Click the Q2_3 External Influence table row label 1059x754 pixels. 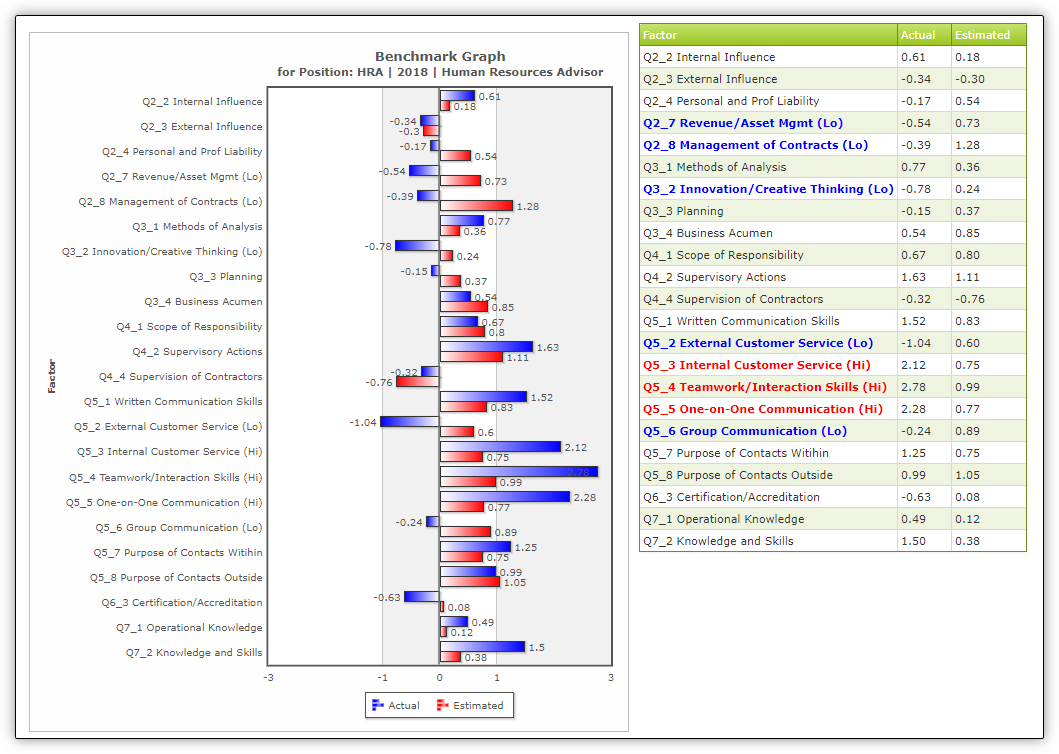click(x=710, y=79)
